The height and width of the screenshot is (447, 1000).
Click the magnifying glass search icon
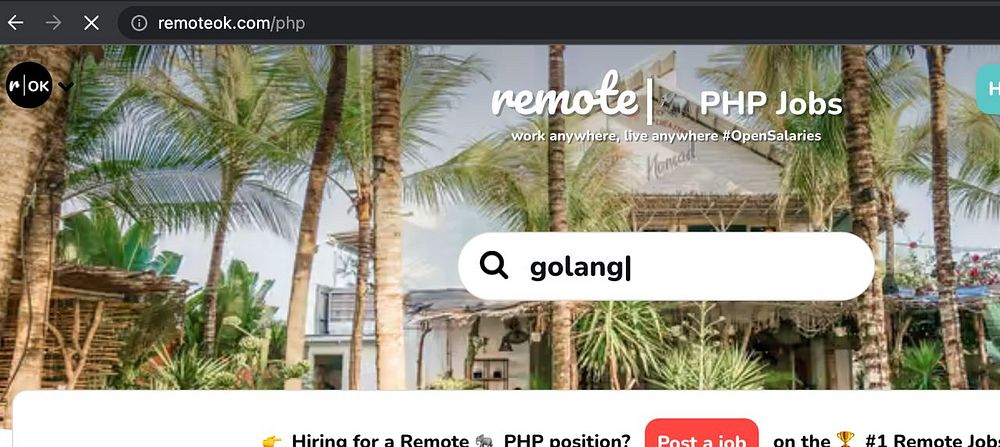click(x=494, y=265)
